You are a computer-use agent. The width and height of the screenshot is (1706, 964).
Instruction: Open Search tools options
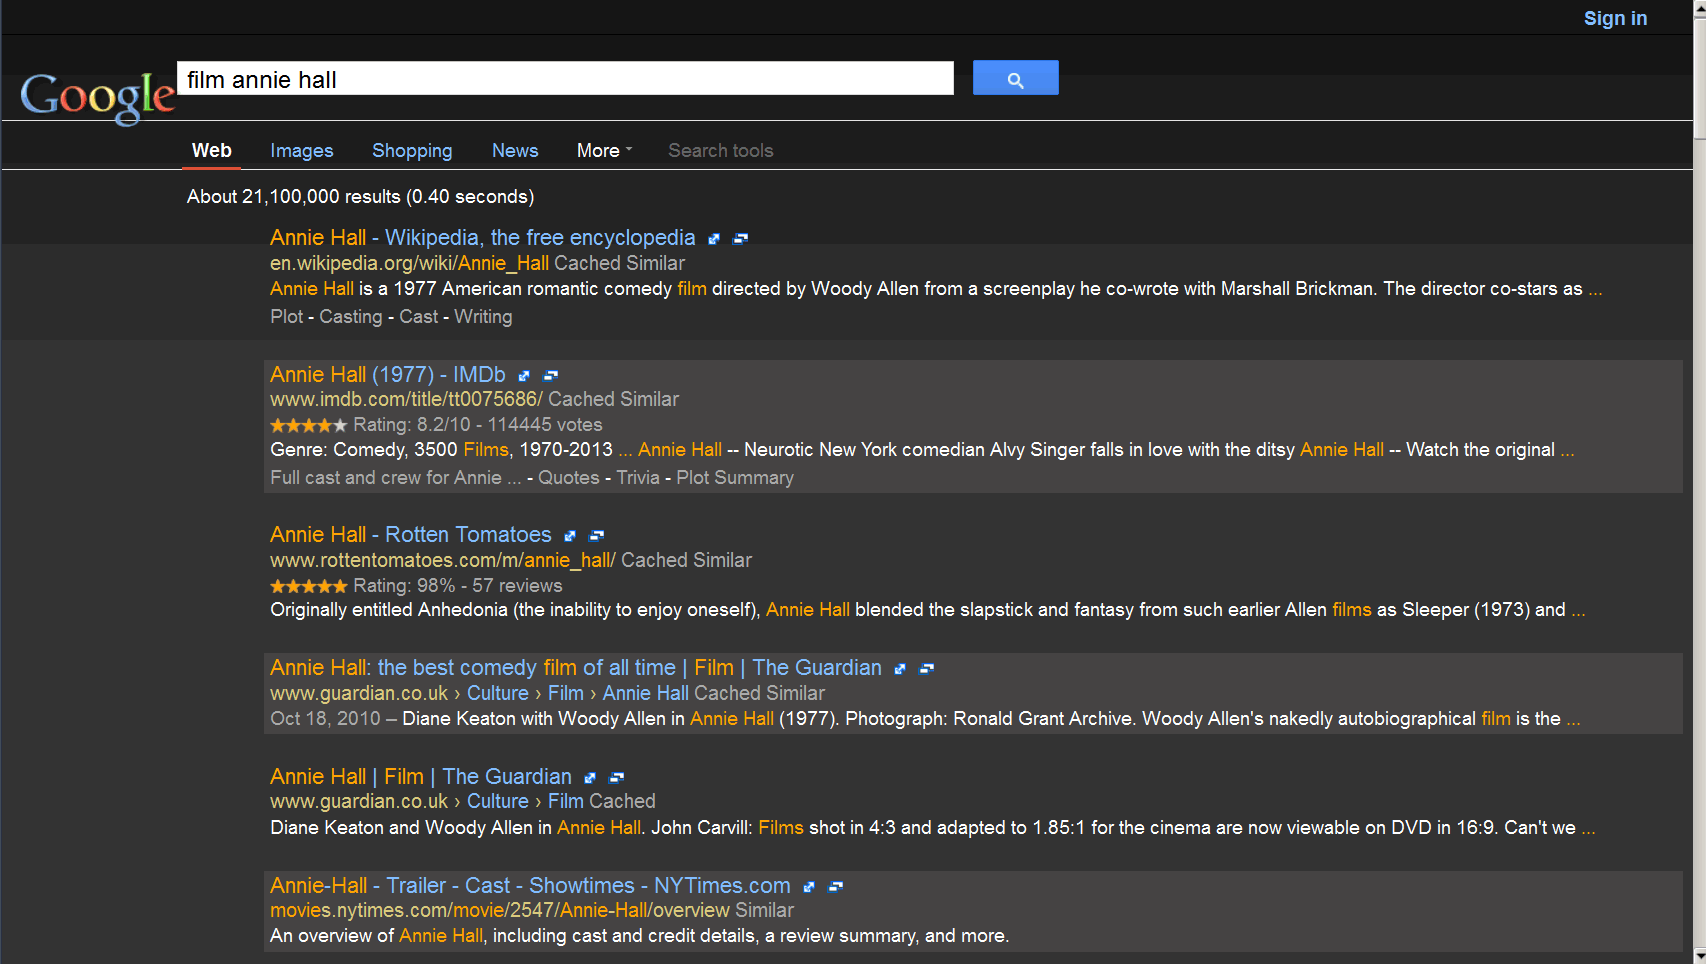(x=720, y=150)
